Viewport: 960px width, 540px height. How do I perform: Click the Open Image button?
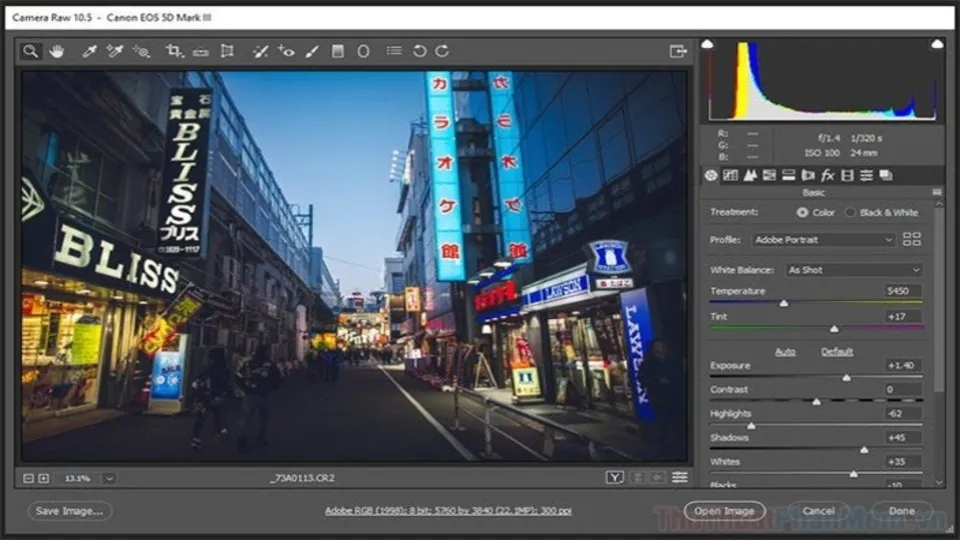click(724, 511)
